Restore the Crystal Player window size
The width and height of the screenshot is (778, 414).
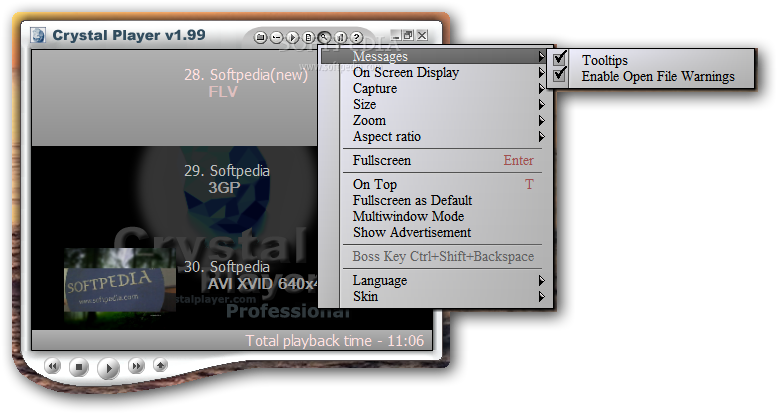408,35
